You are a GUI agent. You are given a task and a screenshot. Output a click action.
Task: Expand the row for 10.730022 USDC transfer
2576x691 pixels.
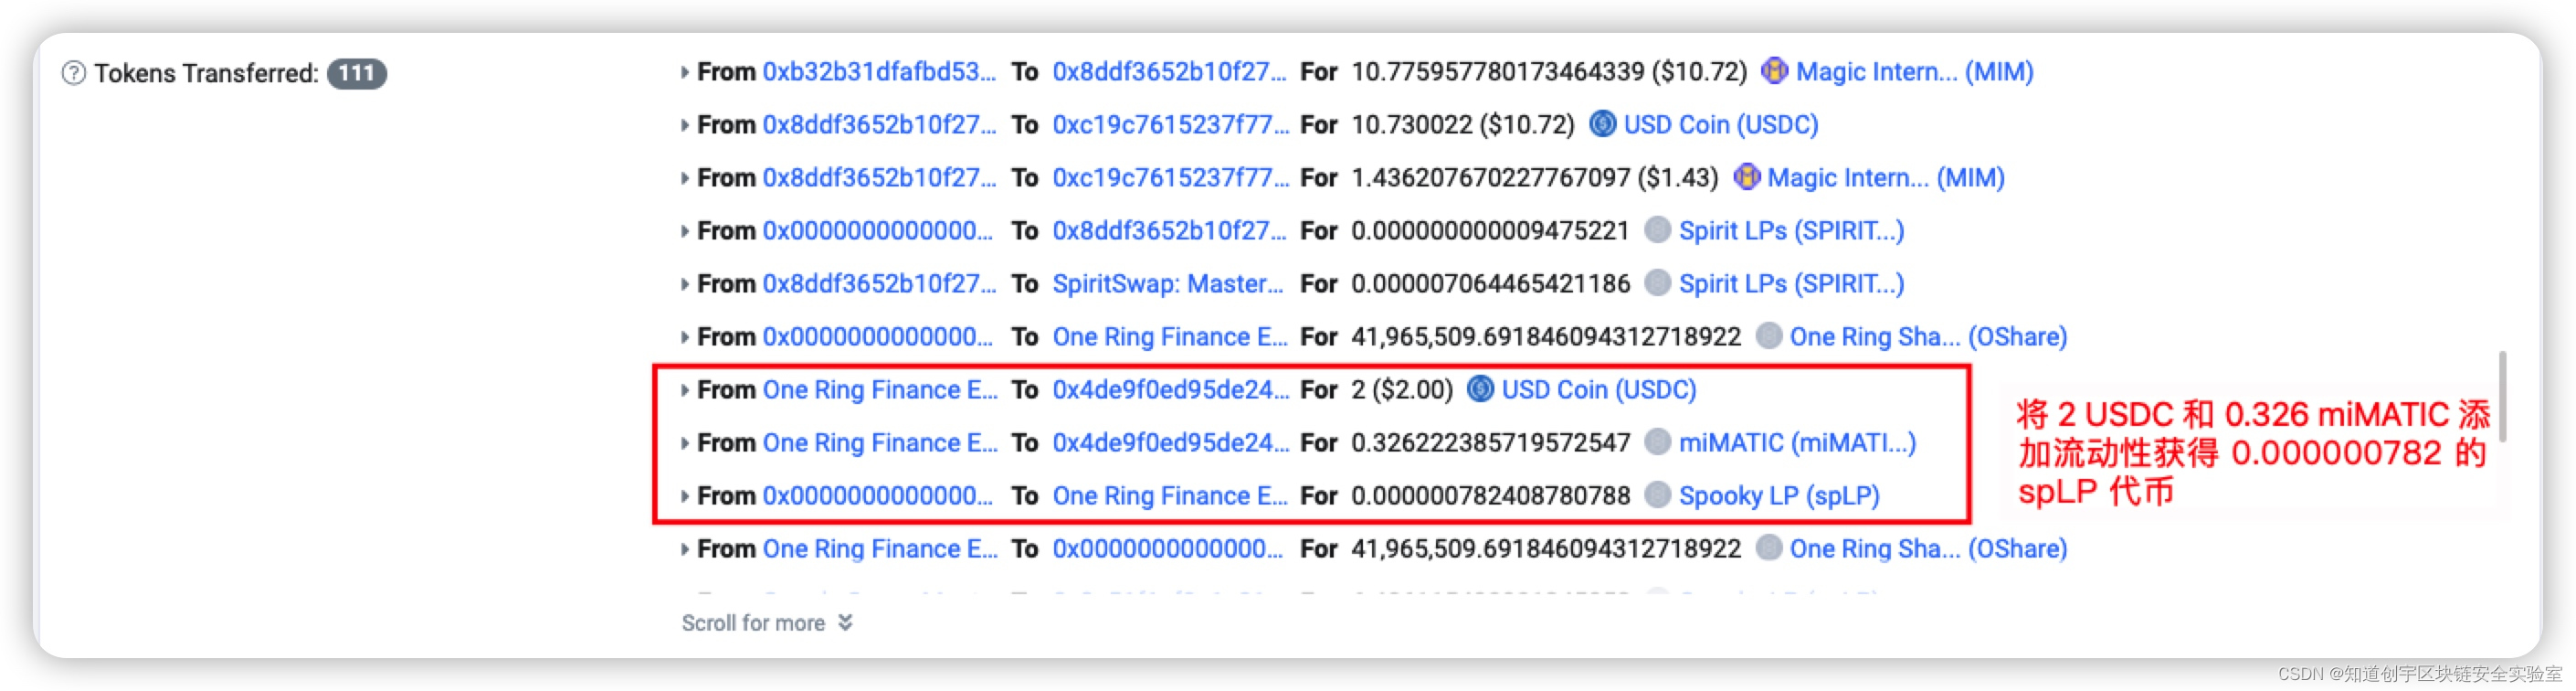point(684,125)
